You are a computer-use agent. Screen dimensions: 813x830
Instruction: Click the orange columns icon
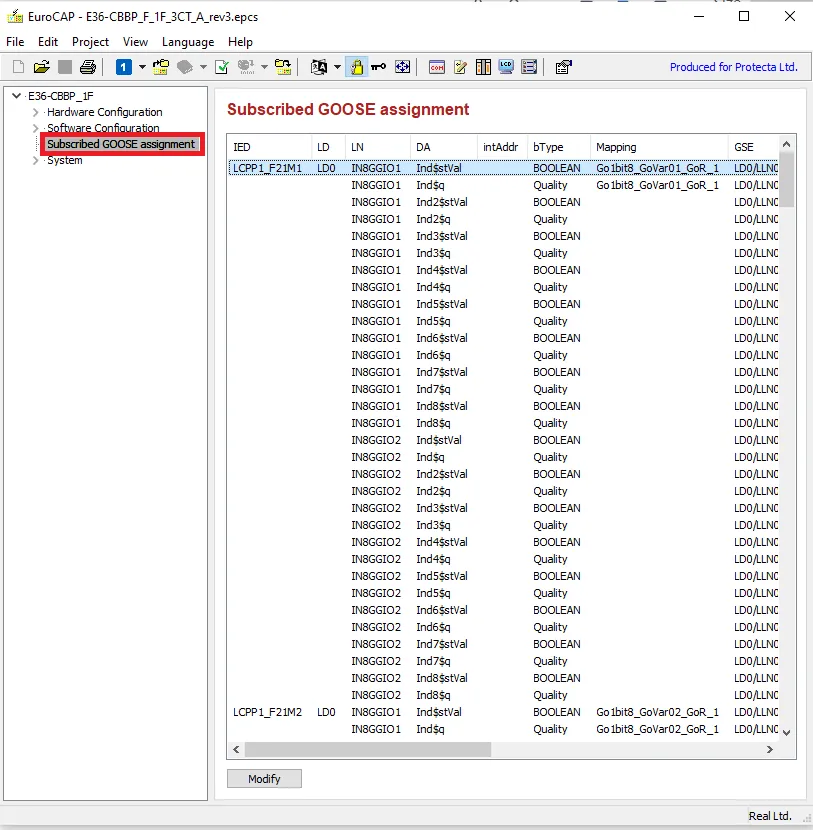(483, 67)
